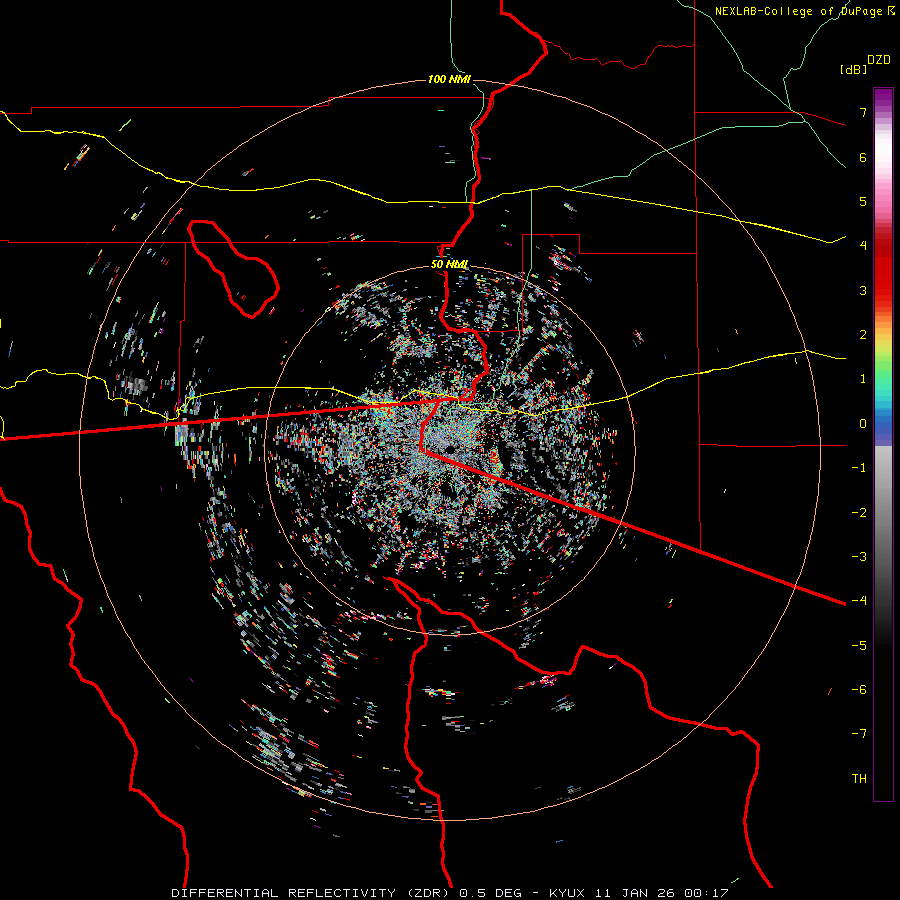Click the TH threshold label in legend
Viewport: 900px width, 900px height.
859,779
